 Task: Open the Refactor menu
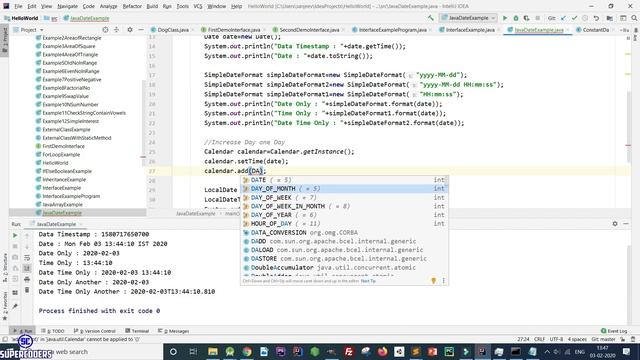pyautogui.click(x=132, y=6)
